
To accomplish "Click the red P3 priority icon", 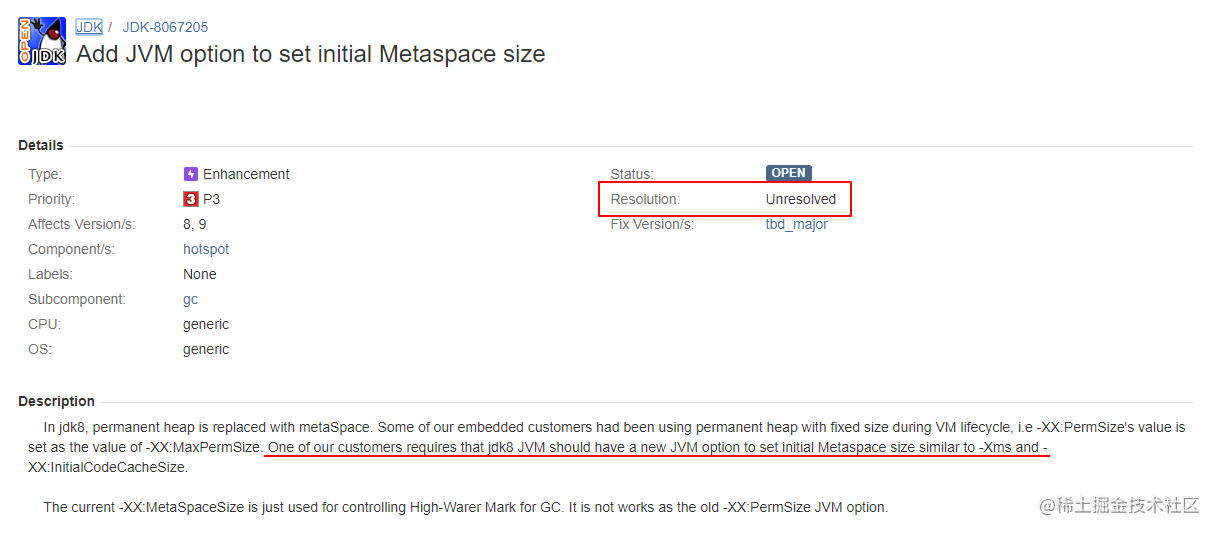I will [191, 199].
